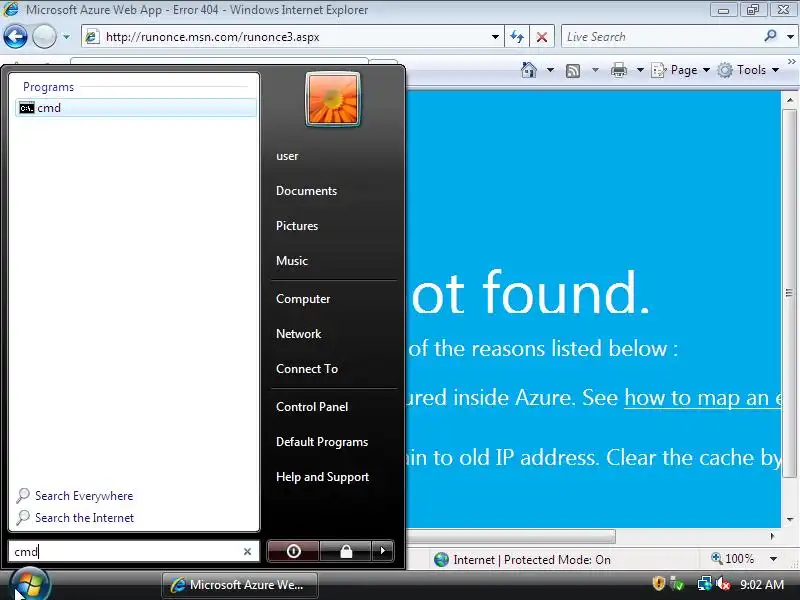Lock the computer with lock button
800x600 pixels.
346,551
